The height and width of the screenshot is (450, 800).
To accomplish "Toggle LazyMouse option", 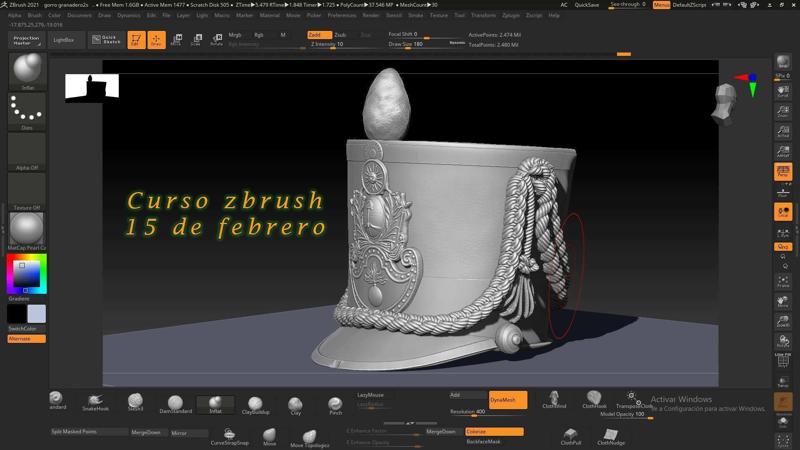I will click(x=370, y=395).
